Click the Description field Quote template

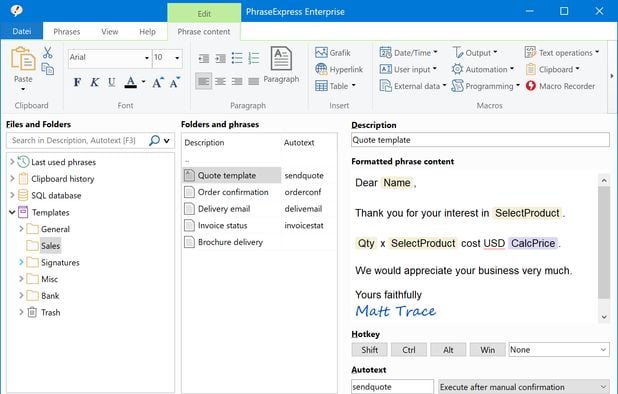(480, 140)
